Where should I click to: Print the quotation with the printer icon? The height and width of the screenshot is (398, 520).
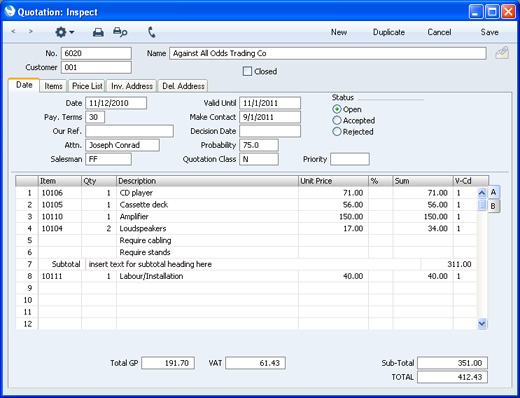(x=98, y=32)
